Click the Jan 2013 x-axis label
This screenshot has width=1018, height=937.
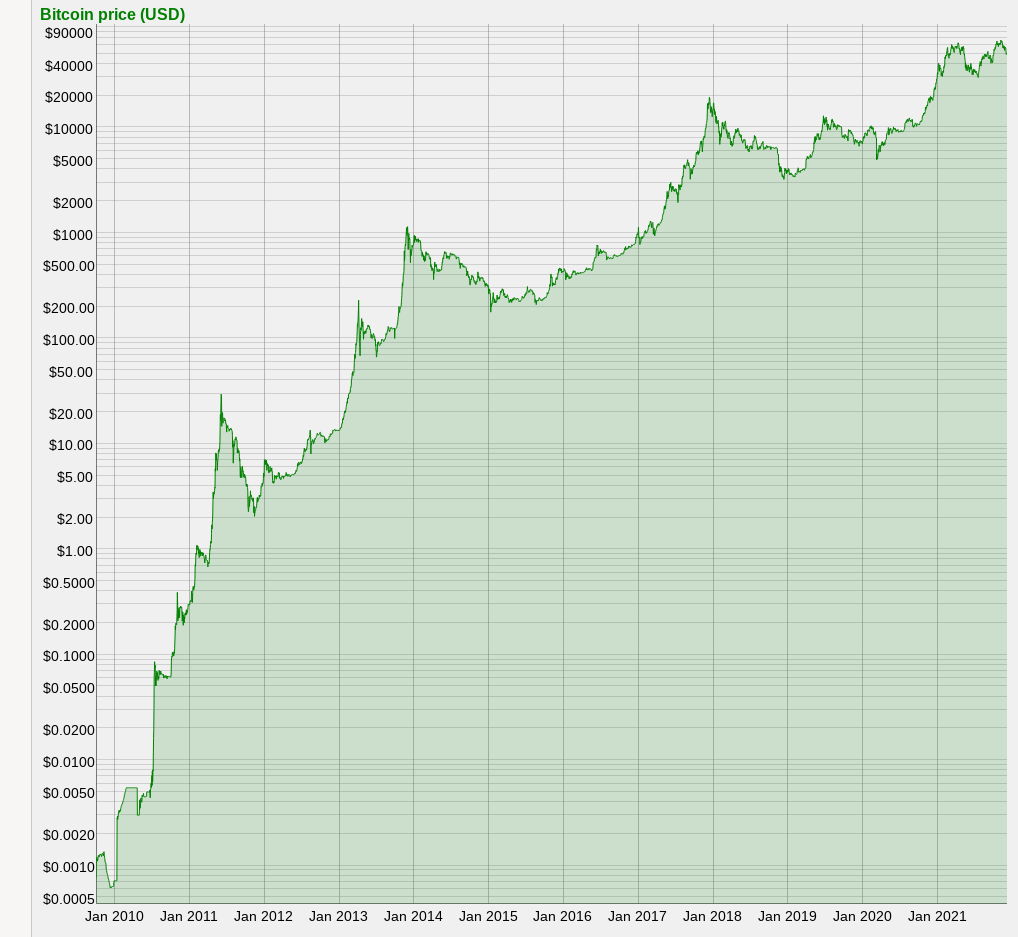338,917
